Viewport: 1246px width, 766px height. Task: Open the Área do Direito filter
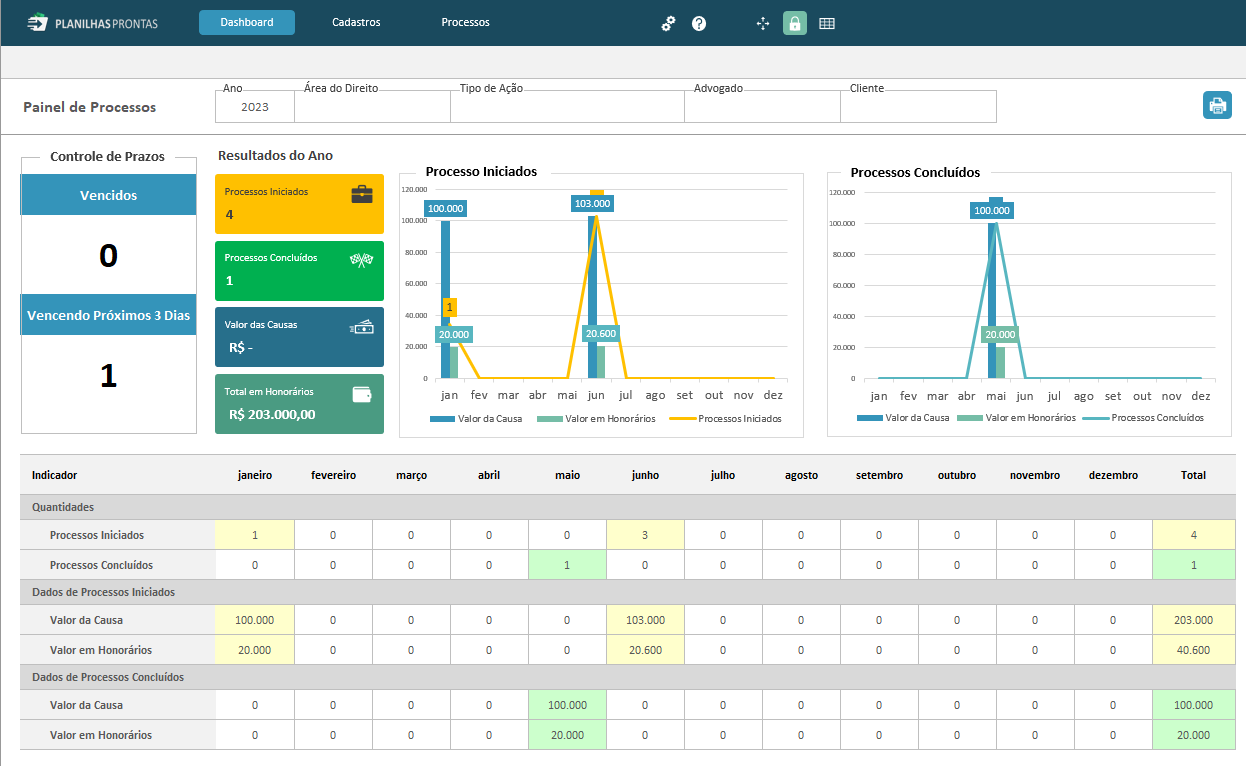(x=372, y=107)
